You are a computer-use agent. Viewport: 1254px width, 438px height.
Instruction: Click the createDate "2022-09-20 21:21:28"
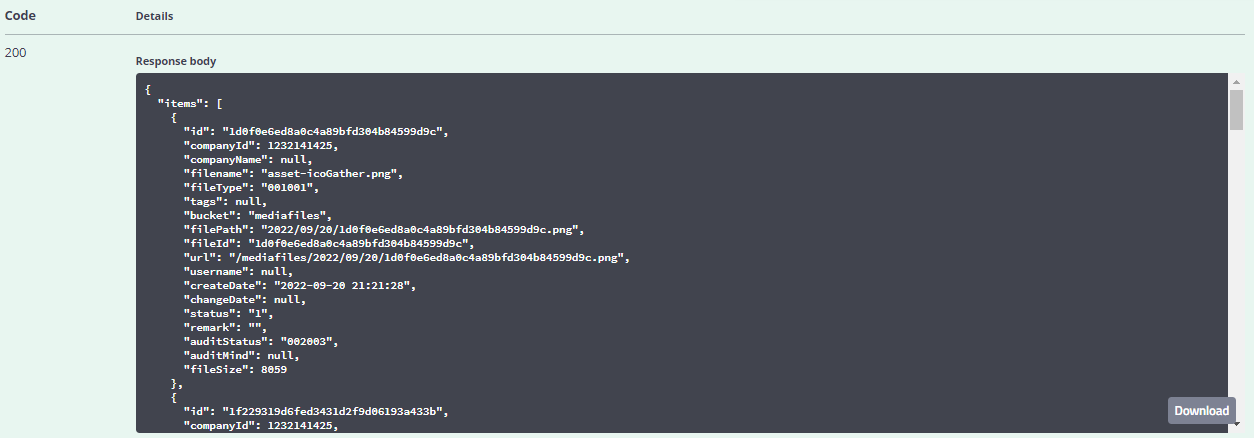[x=344, y=285]
